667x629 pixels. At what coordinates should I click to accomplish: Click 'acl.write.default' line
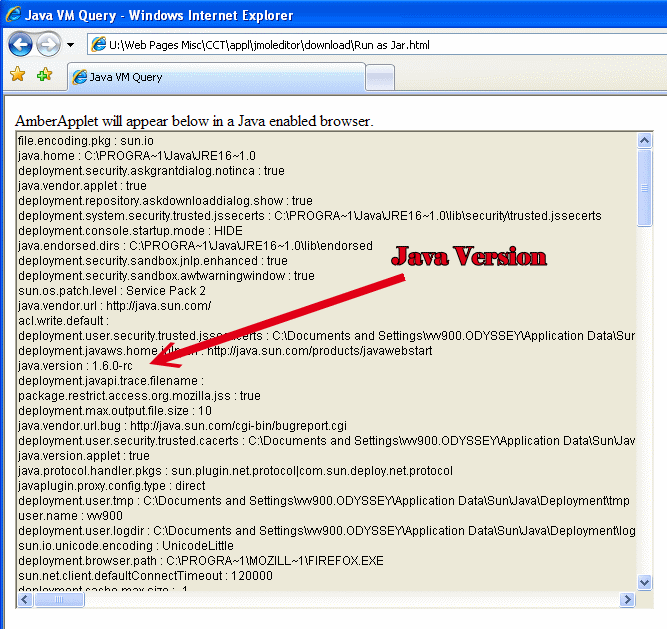click(x=63, y=321)
